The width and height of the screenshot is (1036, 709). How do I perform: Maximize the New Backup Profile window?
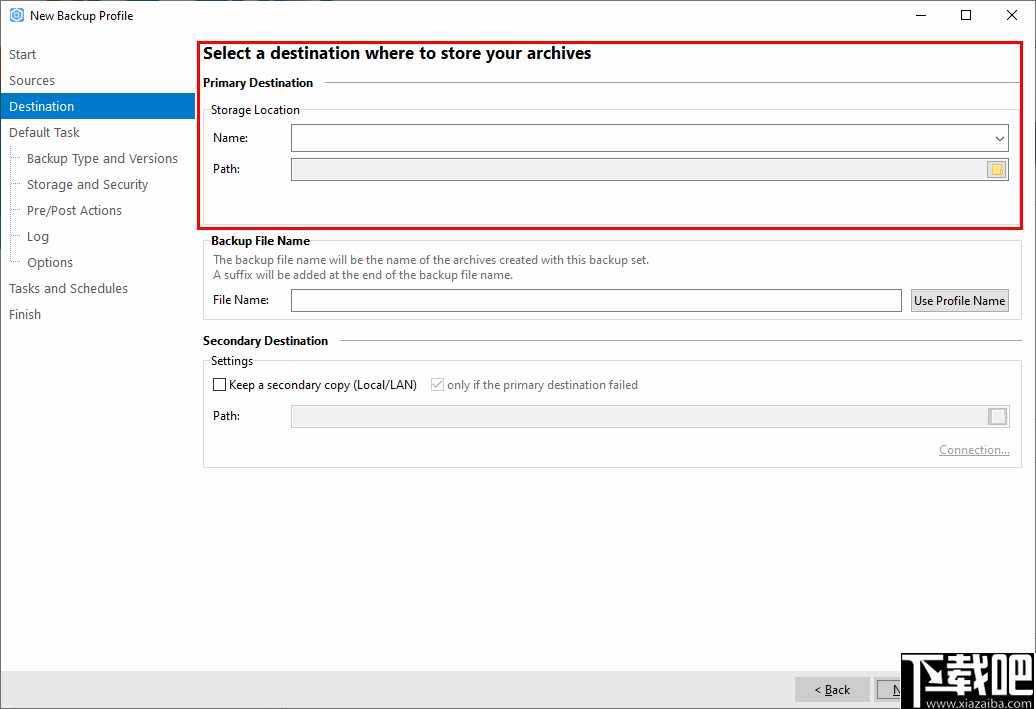[966, 15]
